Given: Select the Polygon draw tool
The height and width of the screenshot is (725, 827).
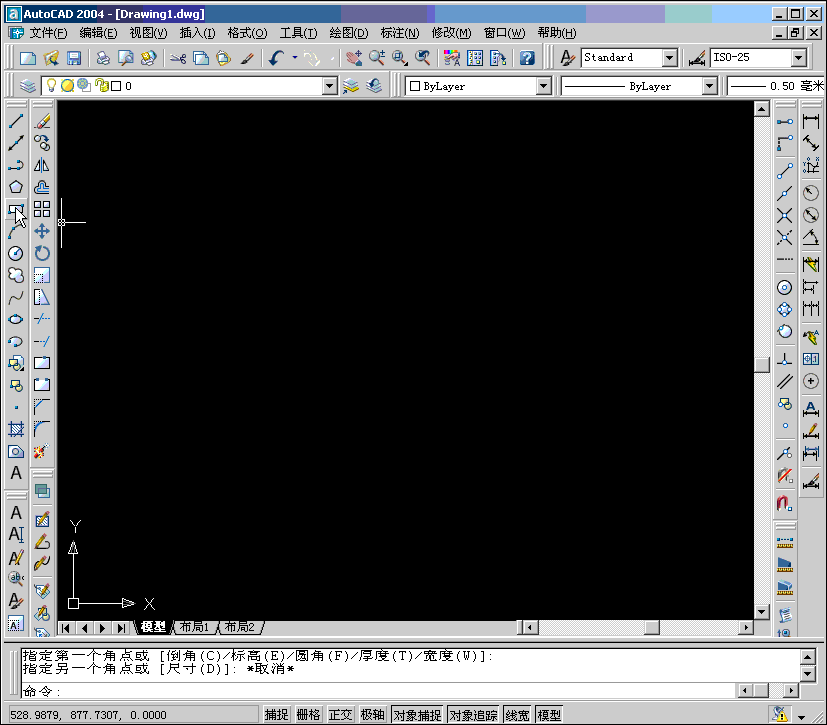Looking at the screenshot, I should (16, 187).
